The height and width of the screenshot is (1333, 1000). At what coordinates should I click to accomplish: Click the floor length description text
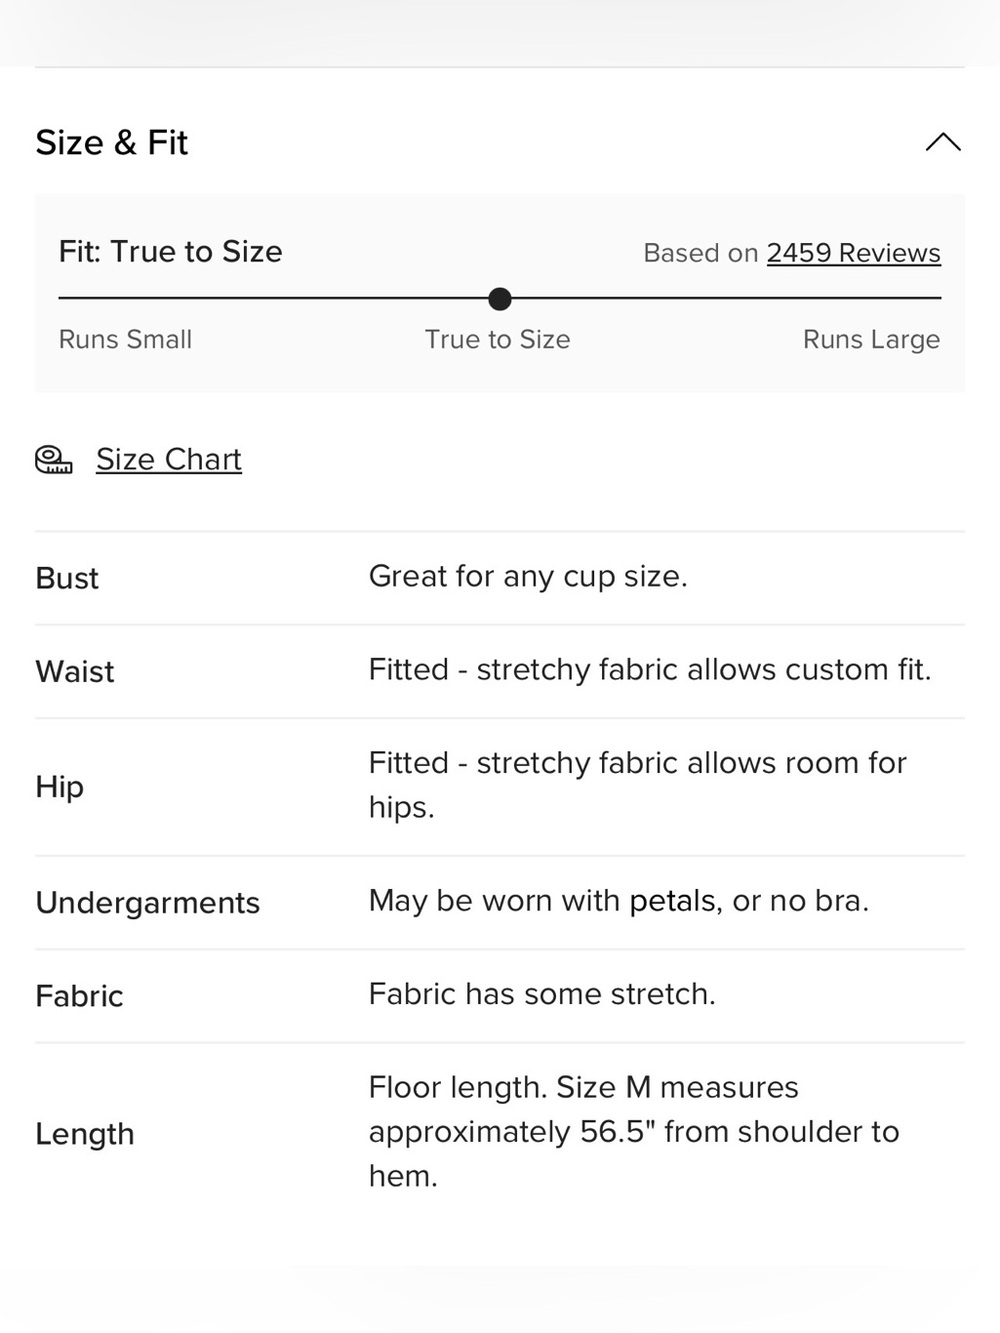[634, 1131]
